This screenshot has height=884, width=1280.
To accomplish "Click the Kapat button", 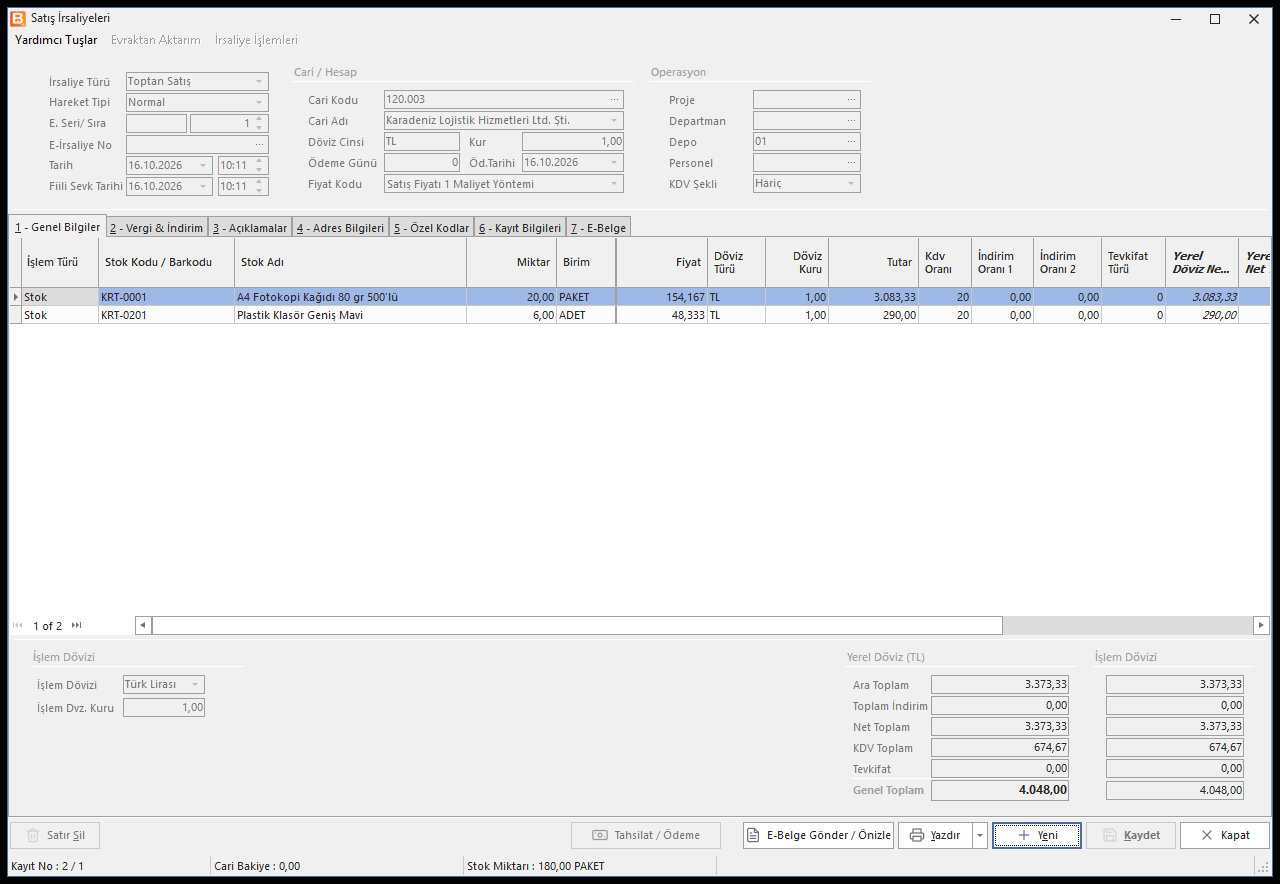I will [x=1225, y=835].
